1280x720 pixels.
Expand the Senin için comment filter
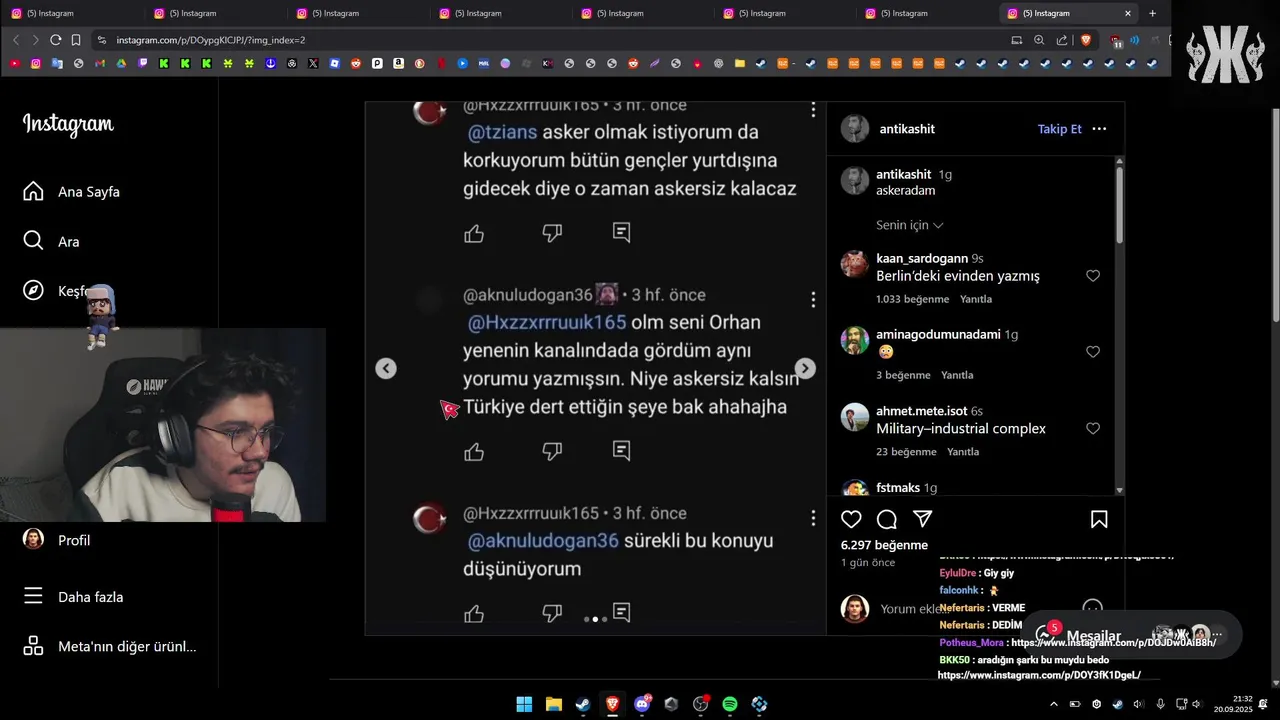click(x=909, y=225)
